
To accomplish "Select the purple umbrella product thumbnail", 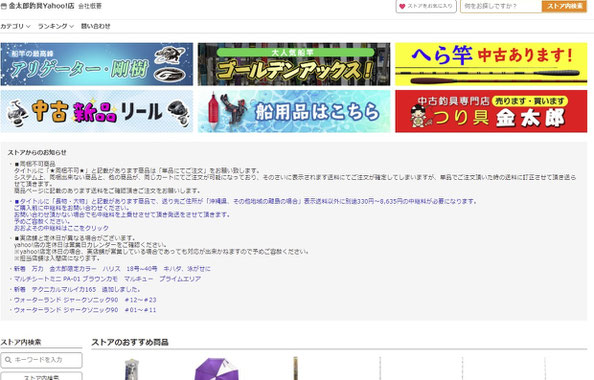I will coord(216,369).
